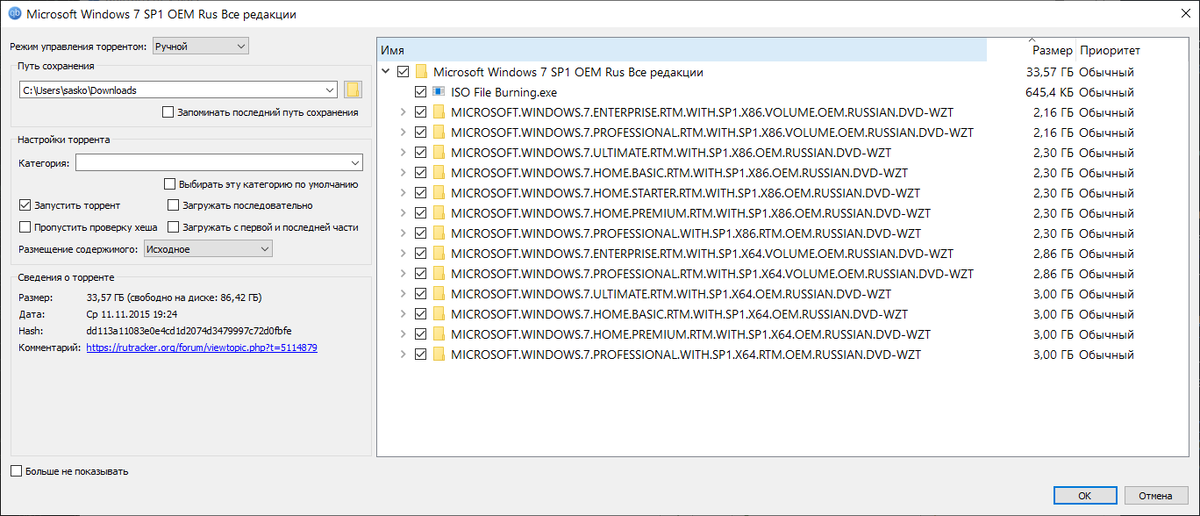This screenshot has height=516, width=1200.
Task: Select row name HOME.PREMIUM X86 OEM RUSSIAN
Action: coord(691,213)
